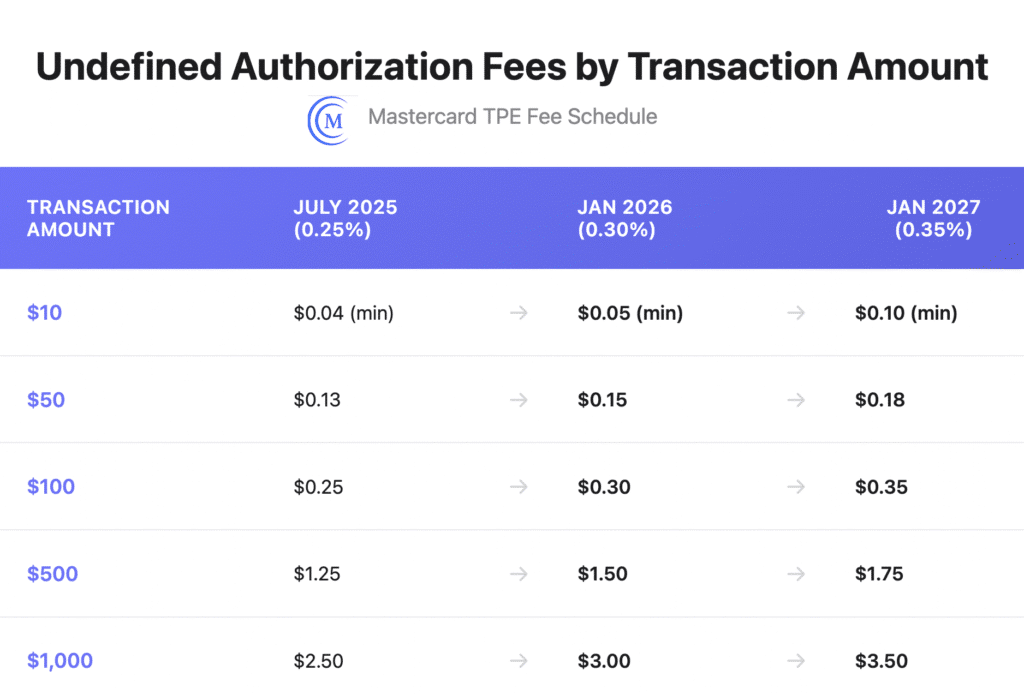Click the $10 transaction amount label
1024x695 pixels.
[x=44, y=313]
